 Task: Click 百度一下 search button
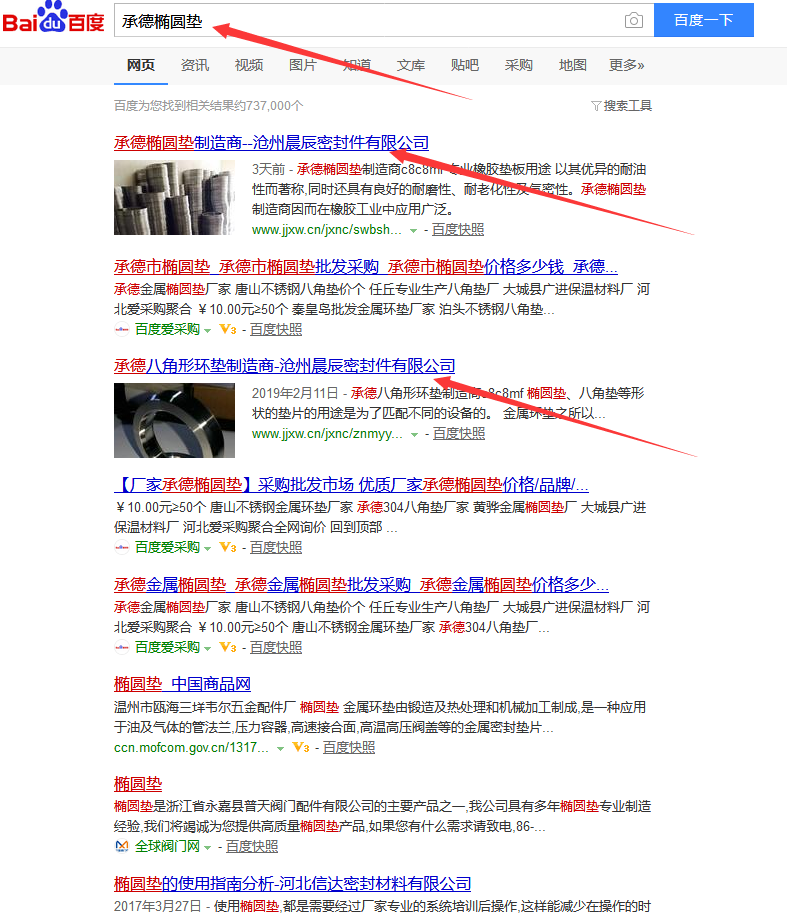[x=704, y=20]
